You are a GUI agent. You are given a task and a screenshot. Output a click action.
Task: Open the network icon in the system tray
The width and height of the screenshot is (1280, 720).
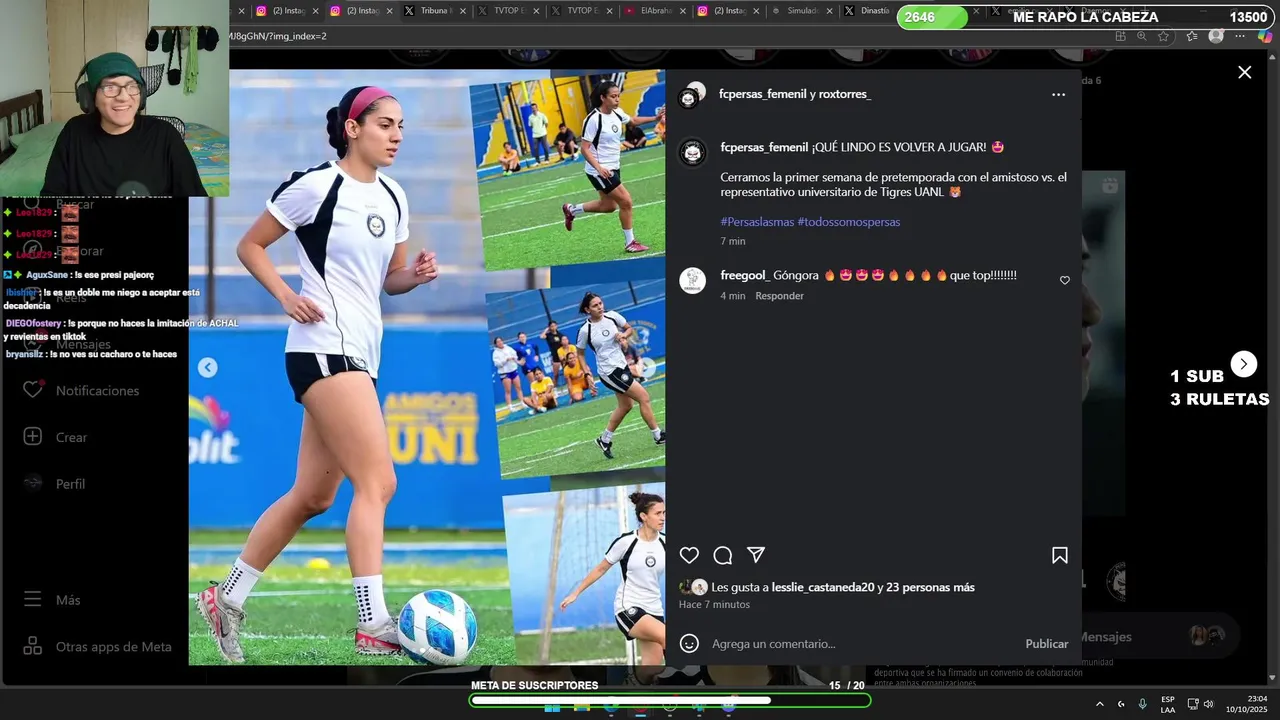pos(1193,704)
